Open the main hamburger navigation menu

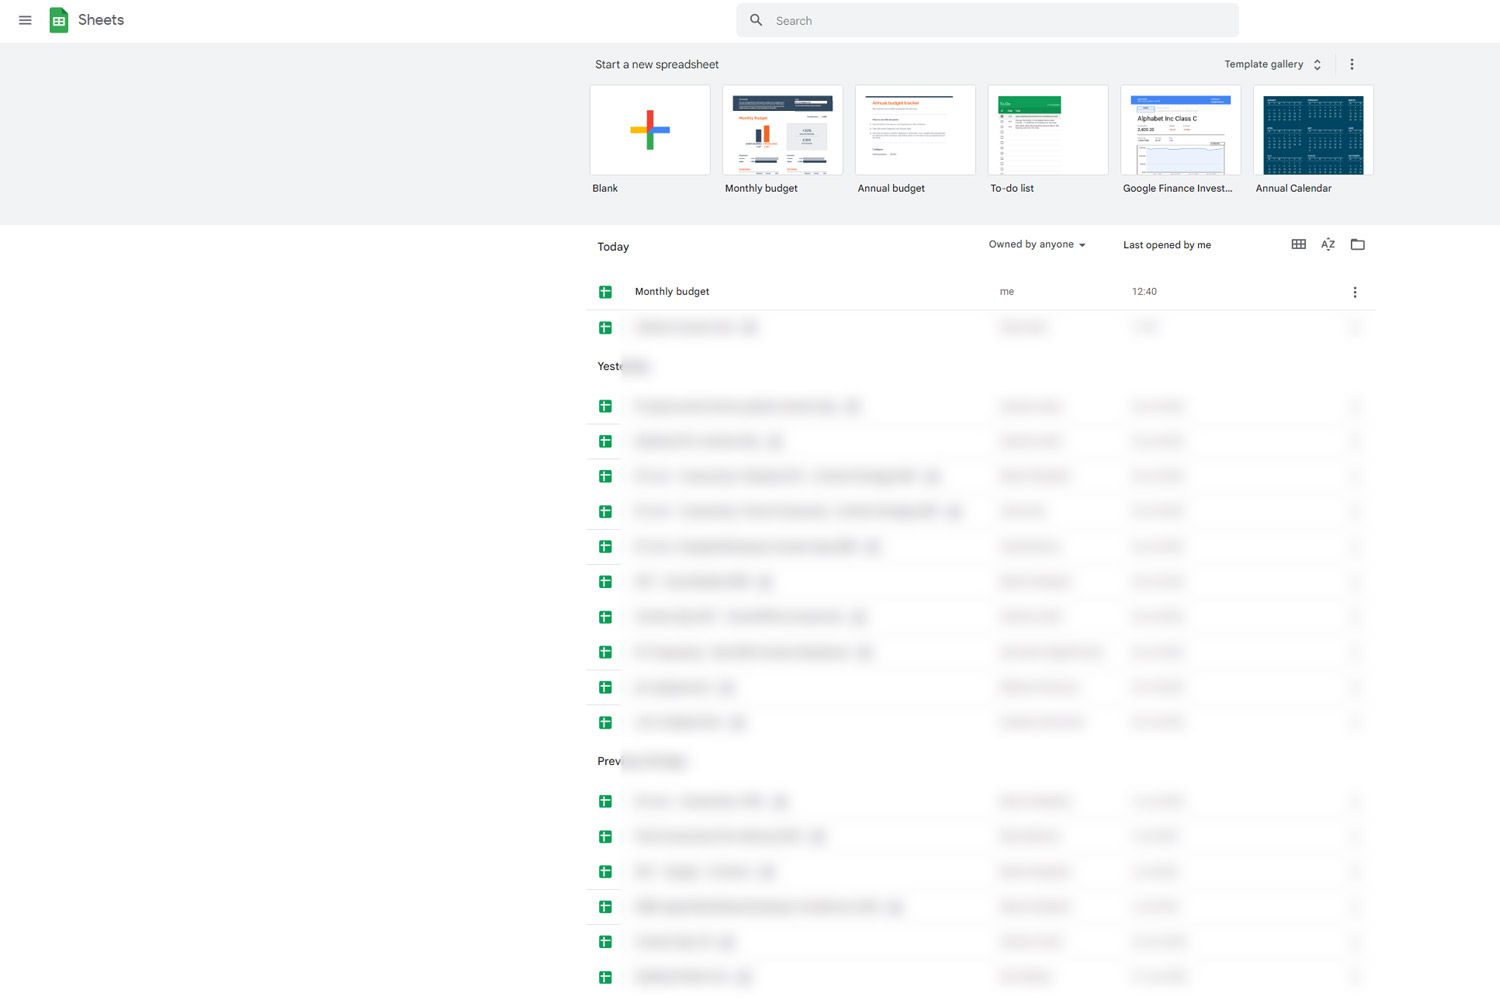[25, 20]
